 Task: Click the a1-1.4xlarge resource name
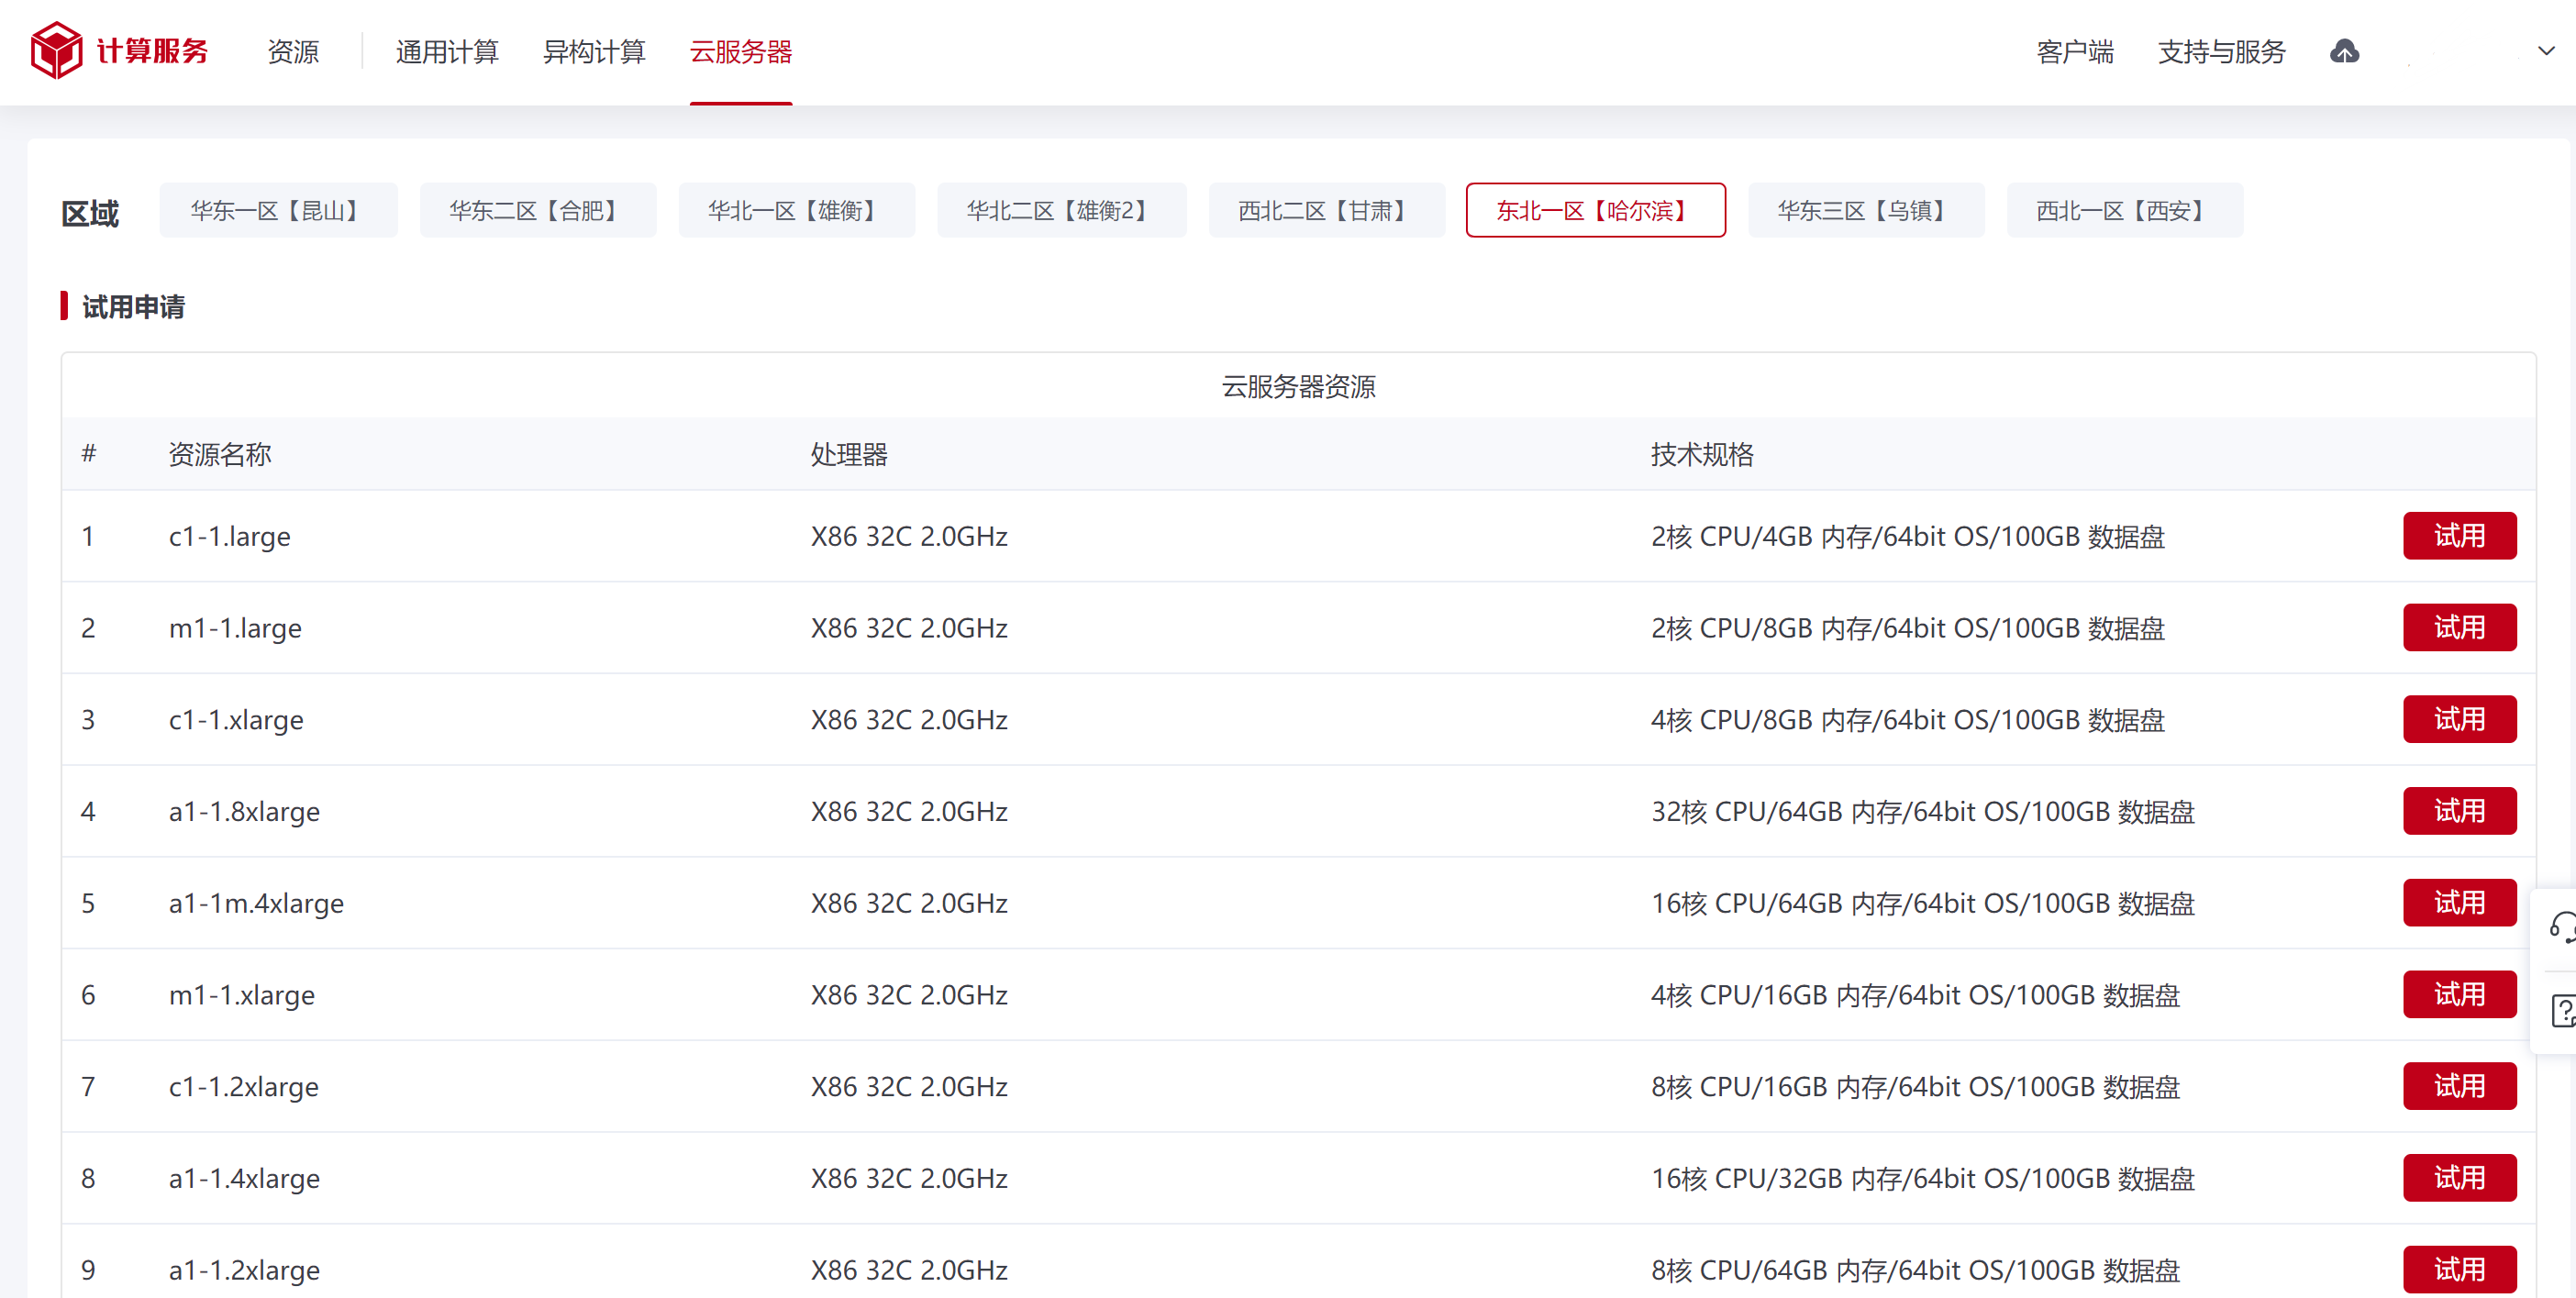[244, 1179]
